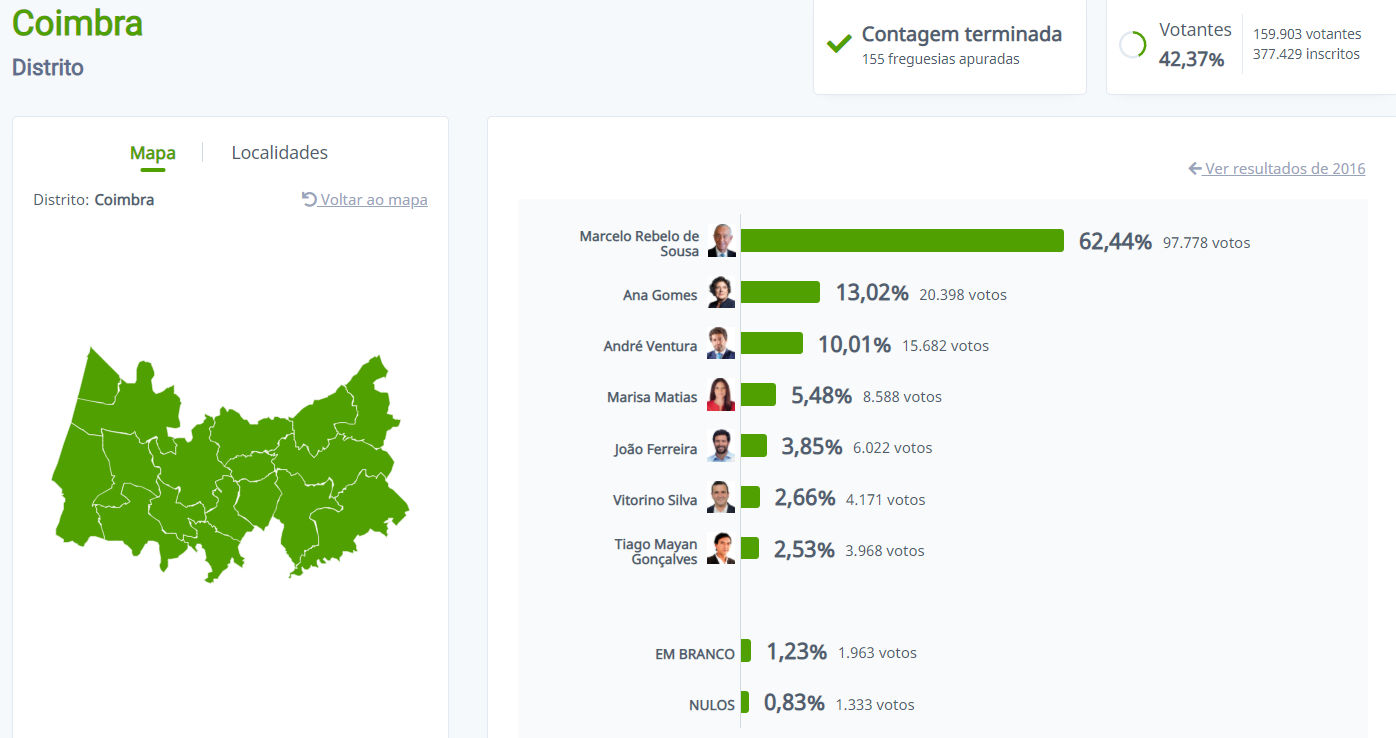Viewport: 1396px width, 738px height.
Task: Click the undo arrow icon beside Voltar ao mapa
Action: 309,199
